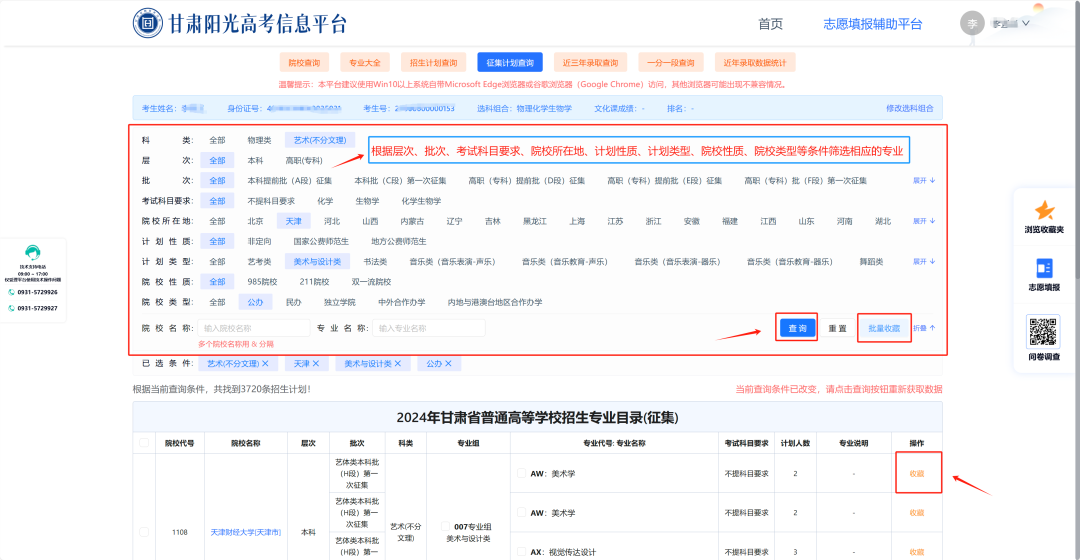Image resolution: width=1080 pixels, height=560 pixels.
Task: Select 书法类 under 计划类型
Action: (375, 262)
